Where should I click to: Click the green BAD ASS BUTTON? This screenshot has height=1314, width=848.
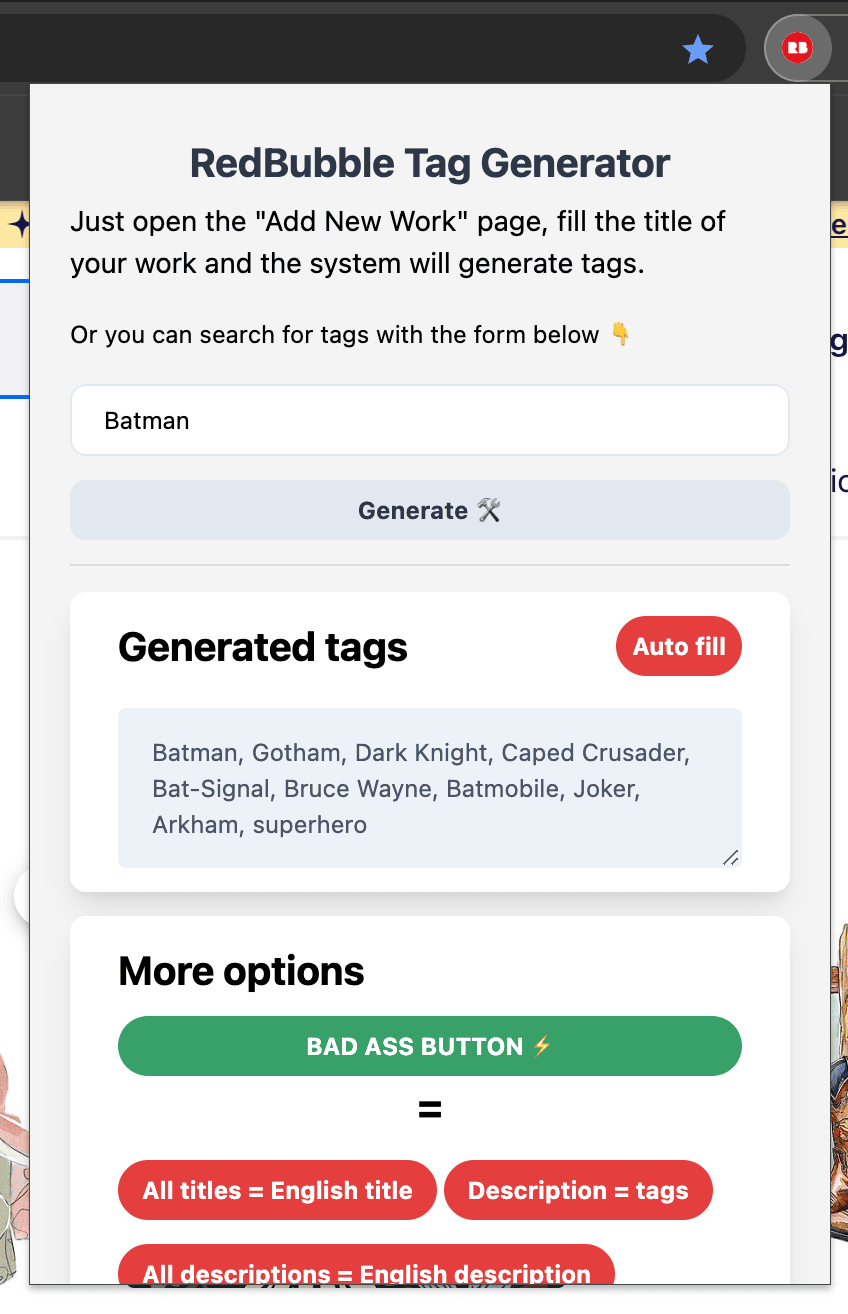(x=430, y=1046)
